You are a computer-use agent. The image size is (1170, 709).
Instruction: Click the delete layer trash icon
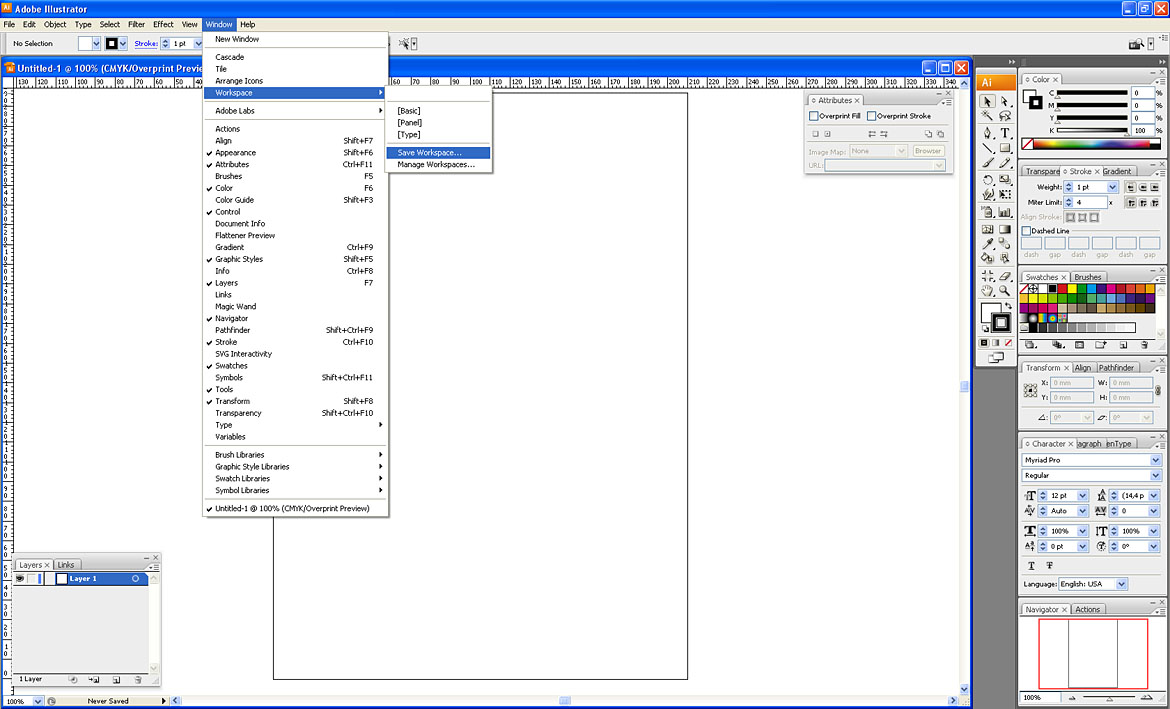pyautogui.click(x=138, y=680)
